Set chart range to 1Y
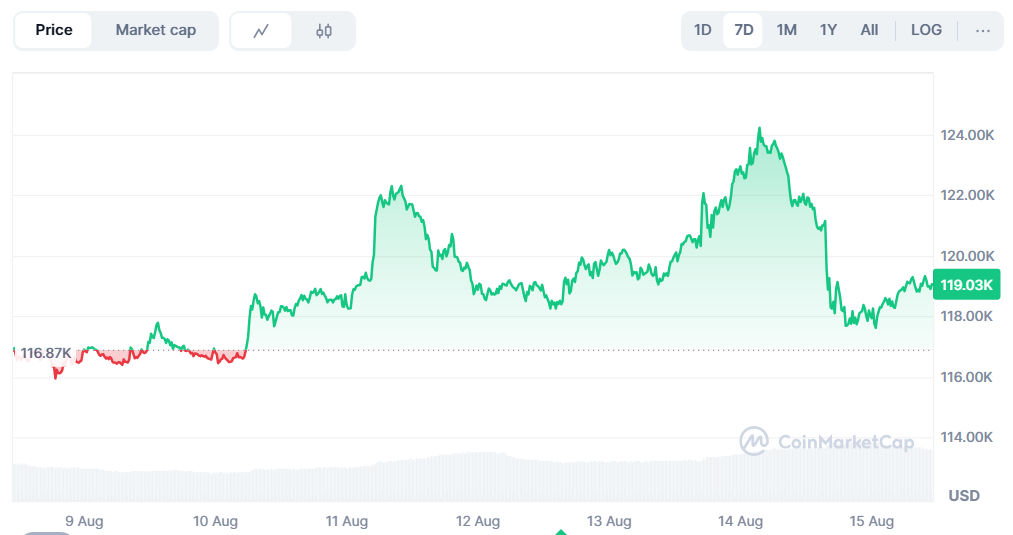 pyautogui.click(x=828, y=30)
